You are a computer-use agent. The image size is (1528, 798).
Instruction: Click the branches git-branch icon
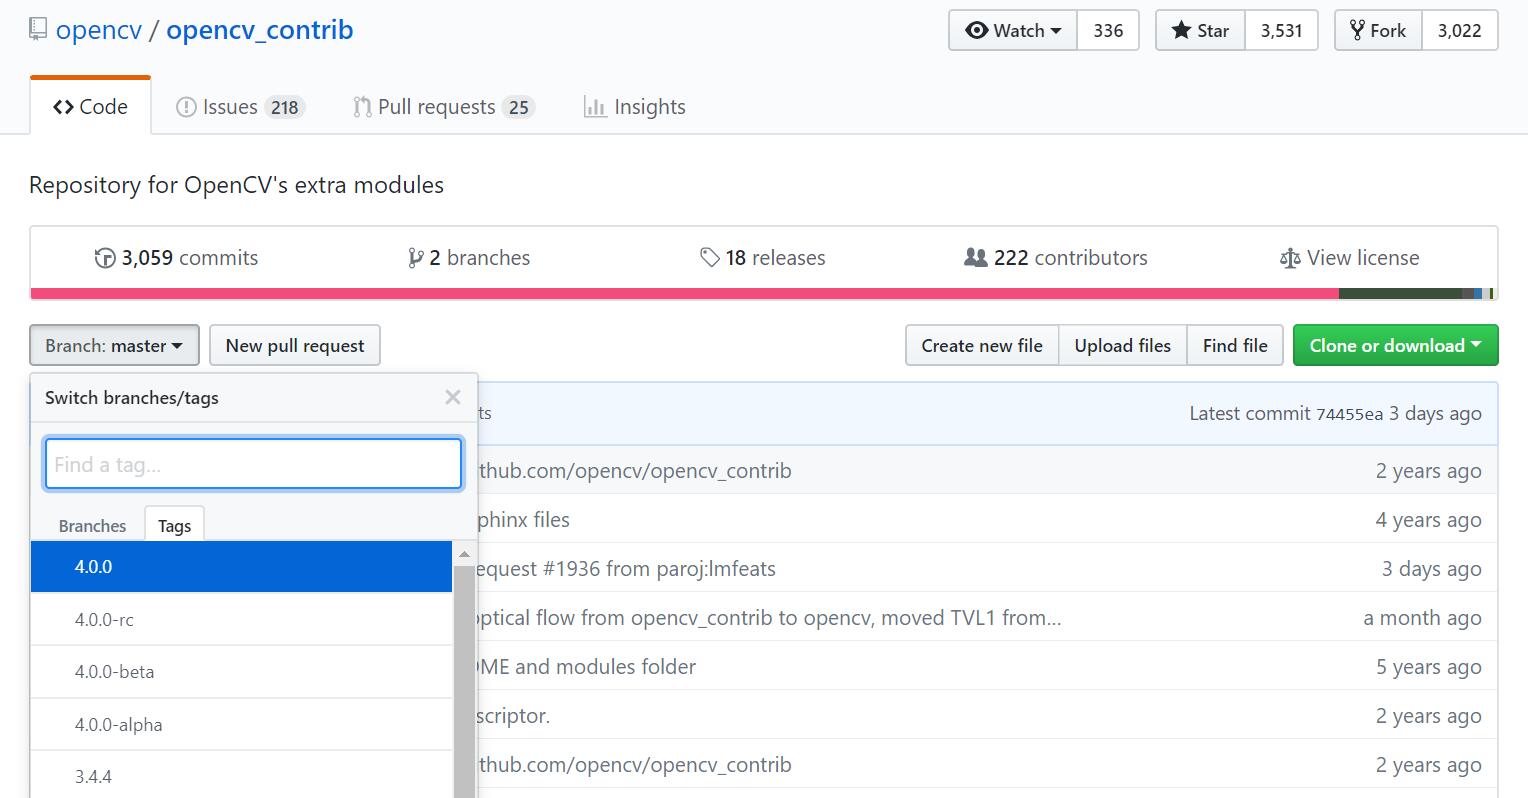point(415,258)
